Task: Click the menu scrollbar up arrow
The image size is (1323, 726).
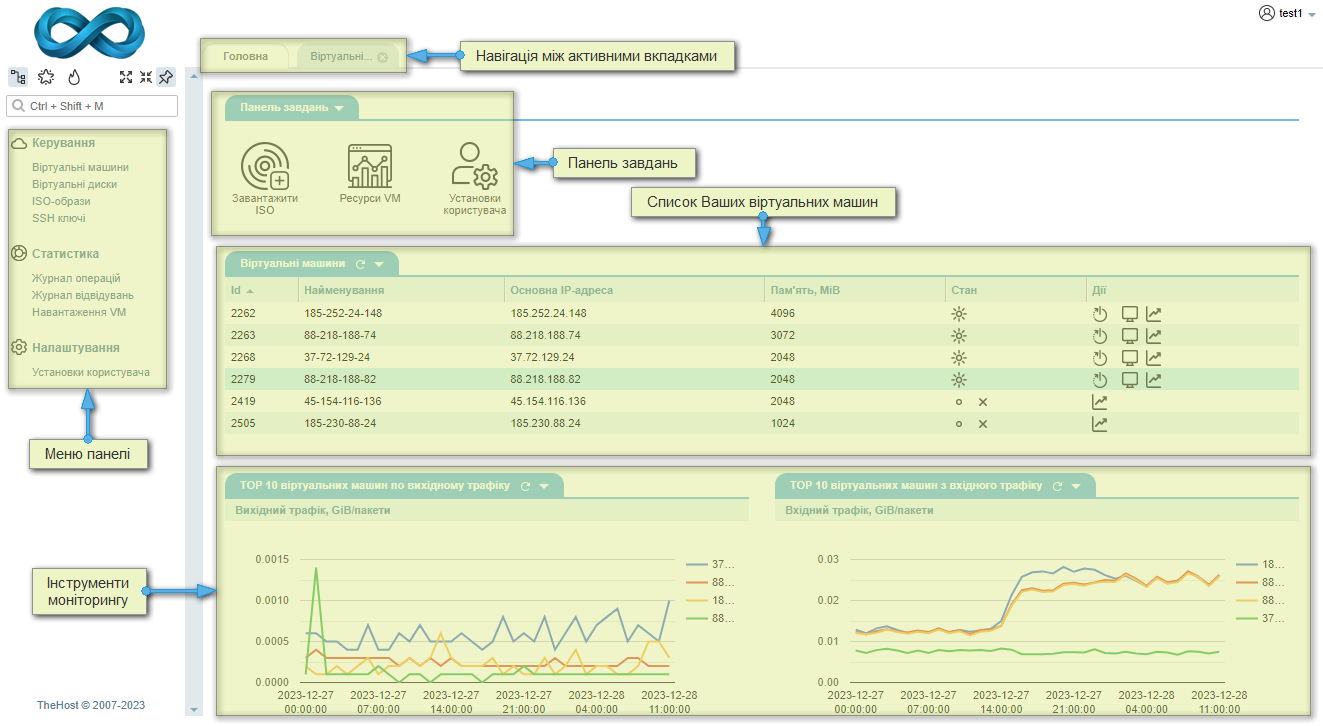Action: click(194, 75)
